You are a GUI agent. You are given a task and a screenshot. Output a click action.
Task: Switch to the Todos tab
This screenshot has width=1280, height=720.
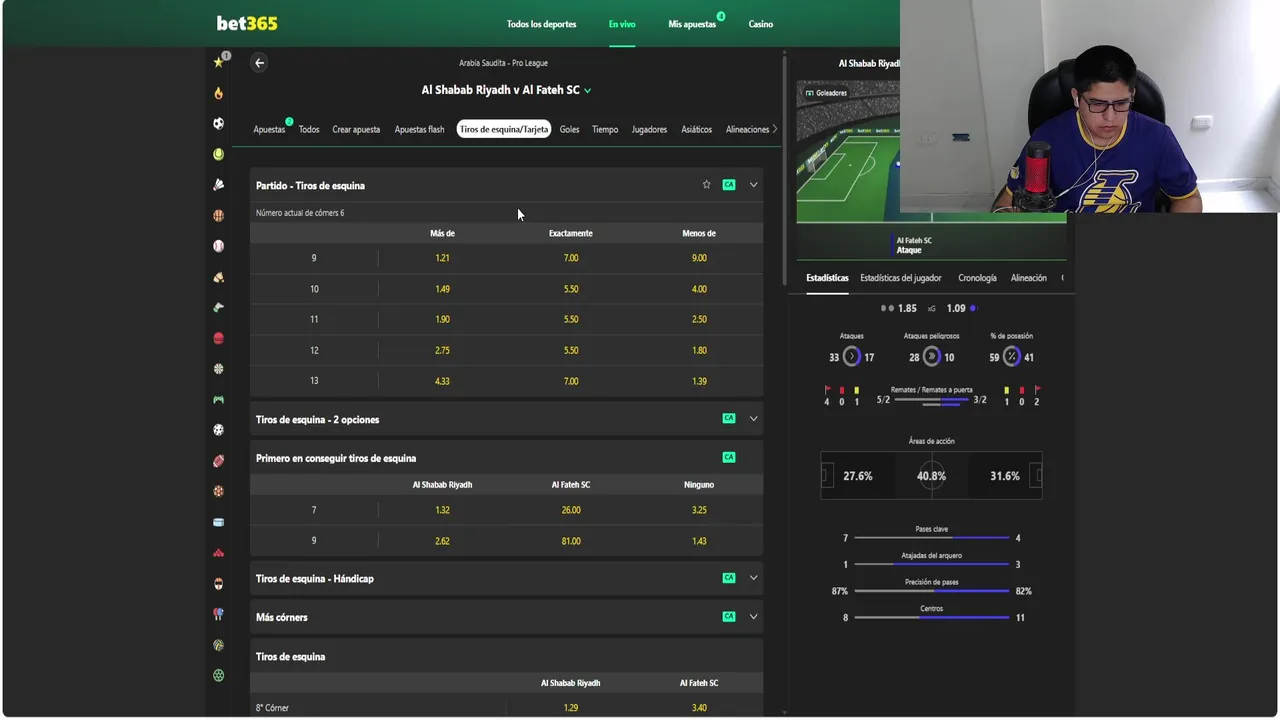tap(309, 129)
